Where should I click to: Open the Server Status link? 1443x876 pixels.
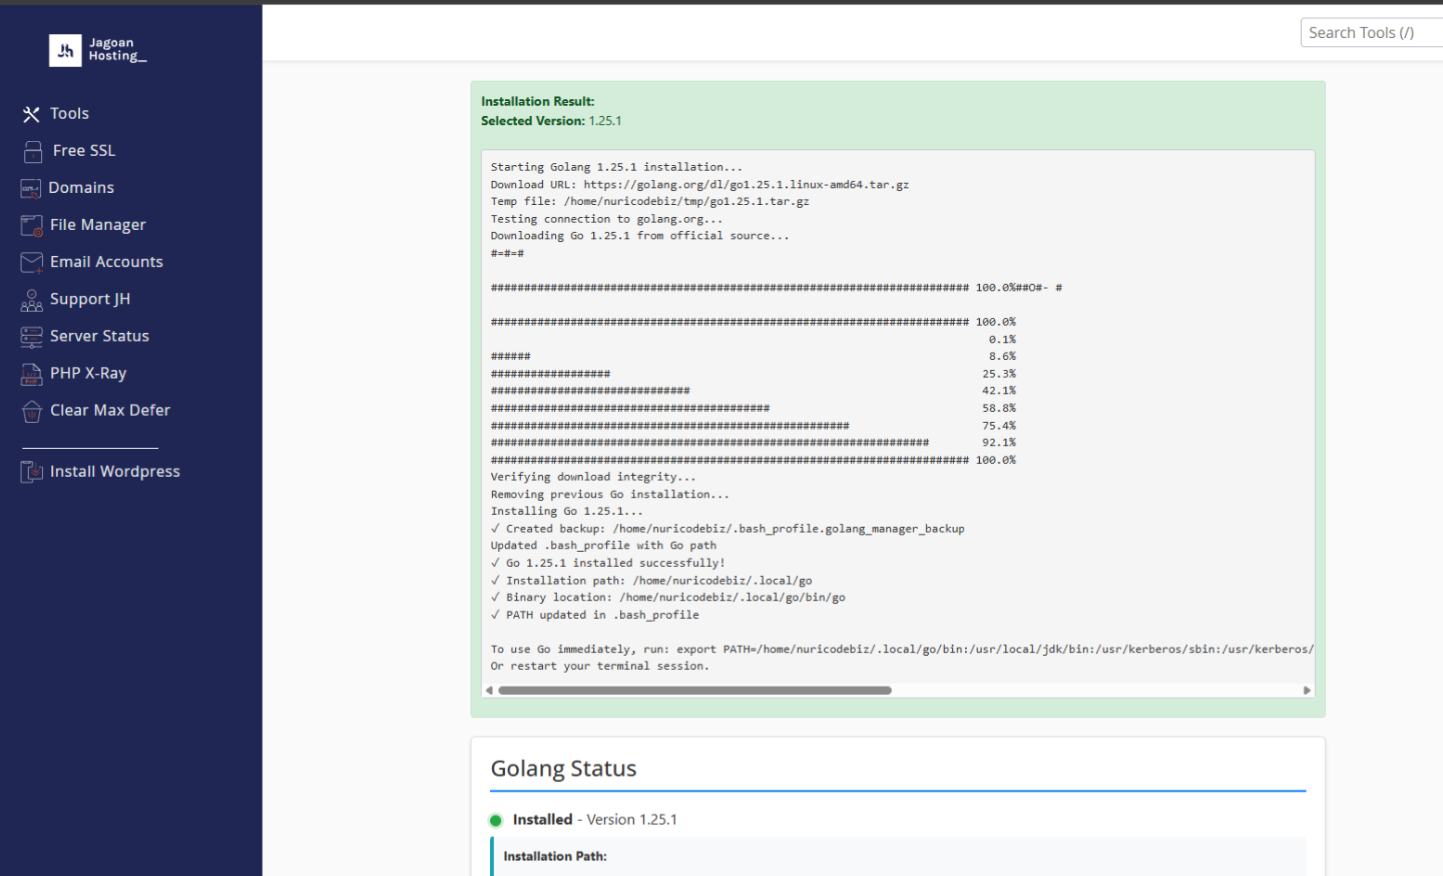[x=99, y=337]
